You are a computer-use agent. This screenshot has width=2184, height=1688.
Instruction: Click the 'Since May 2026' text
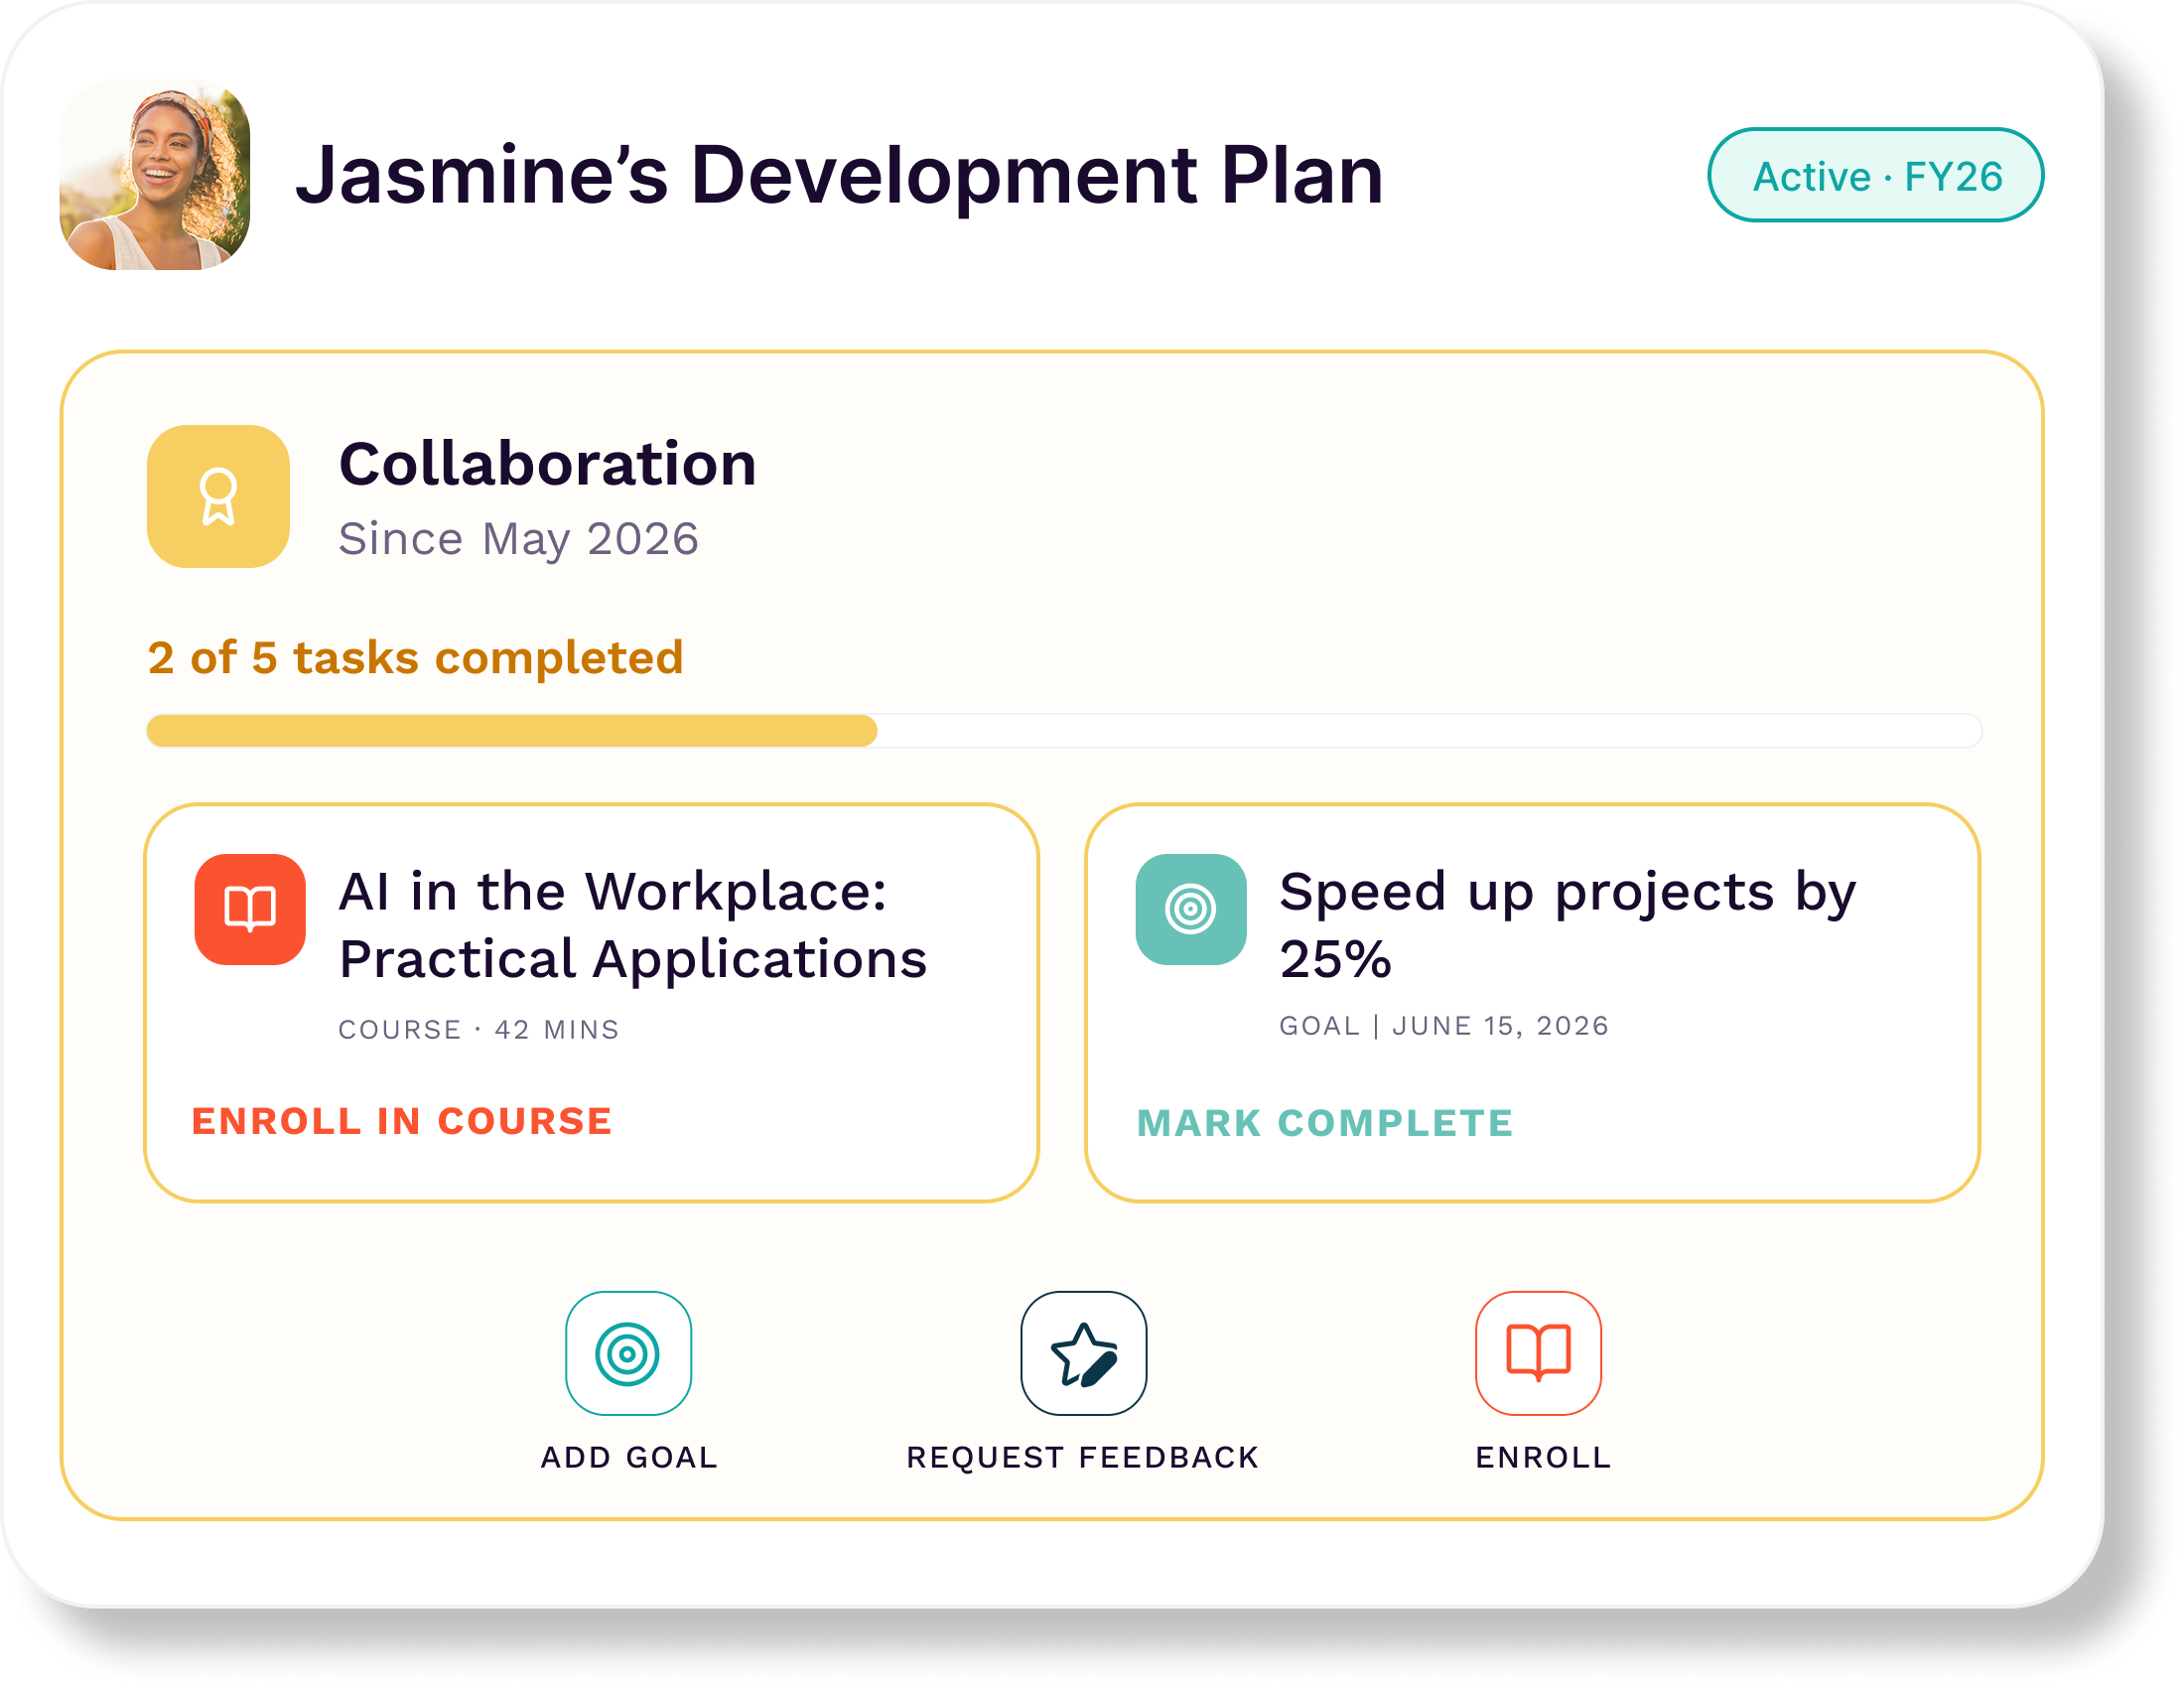[519, 540]
